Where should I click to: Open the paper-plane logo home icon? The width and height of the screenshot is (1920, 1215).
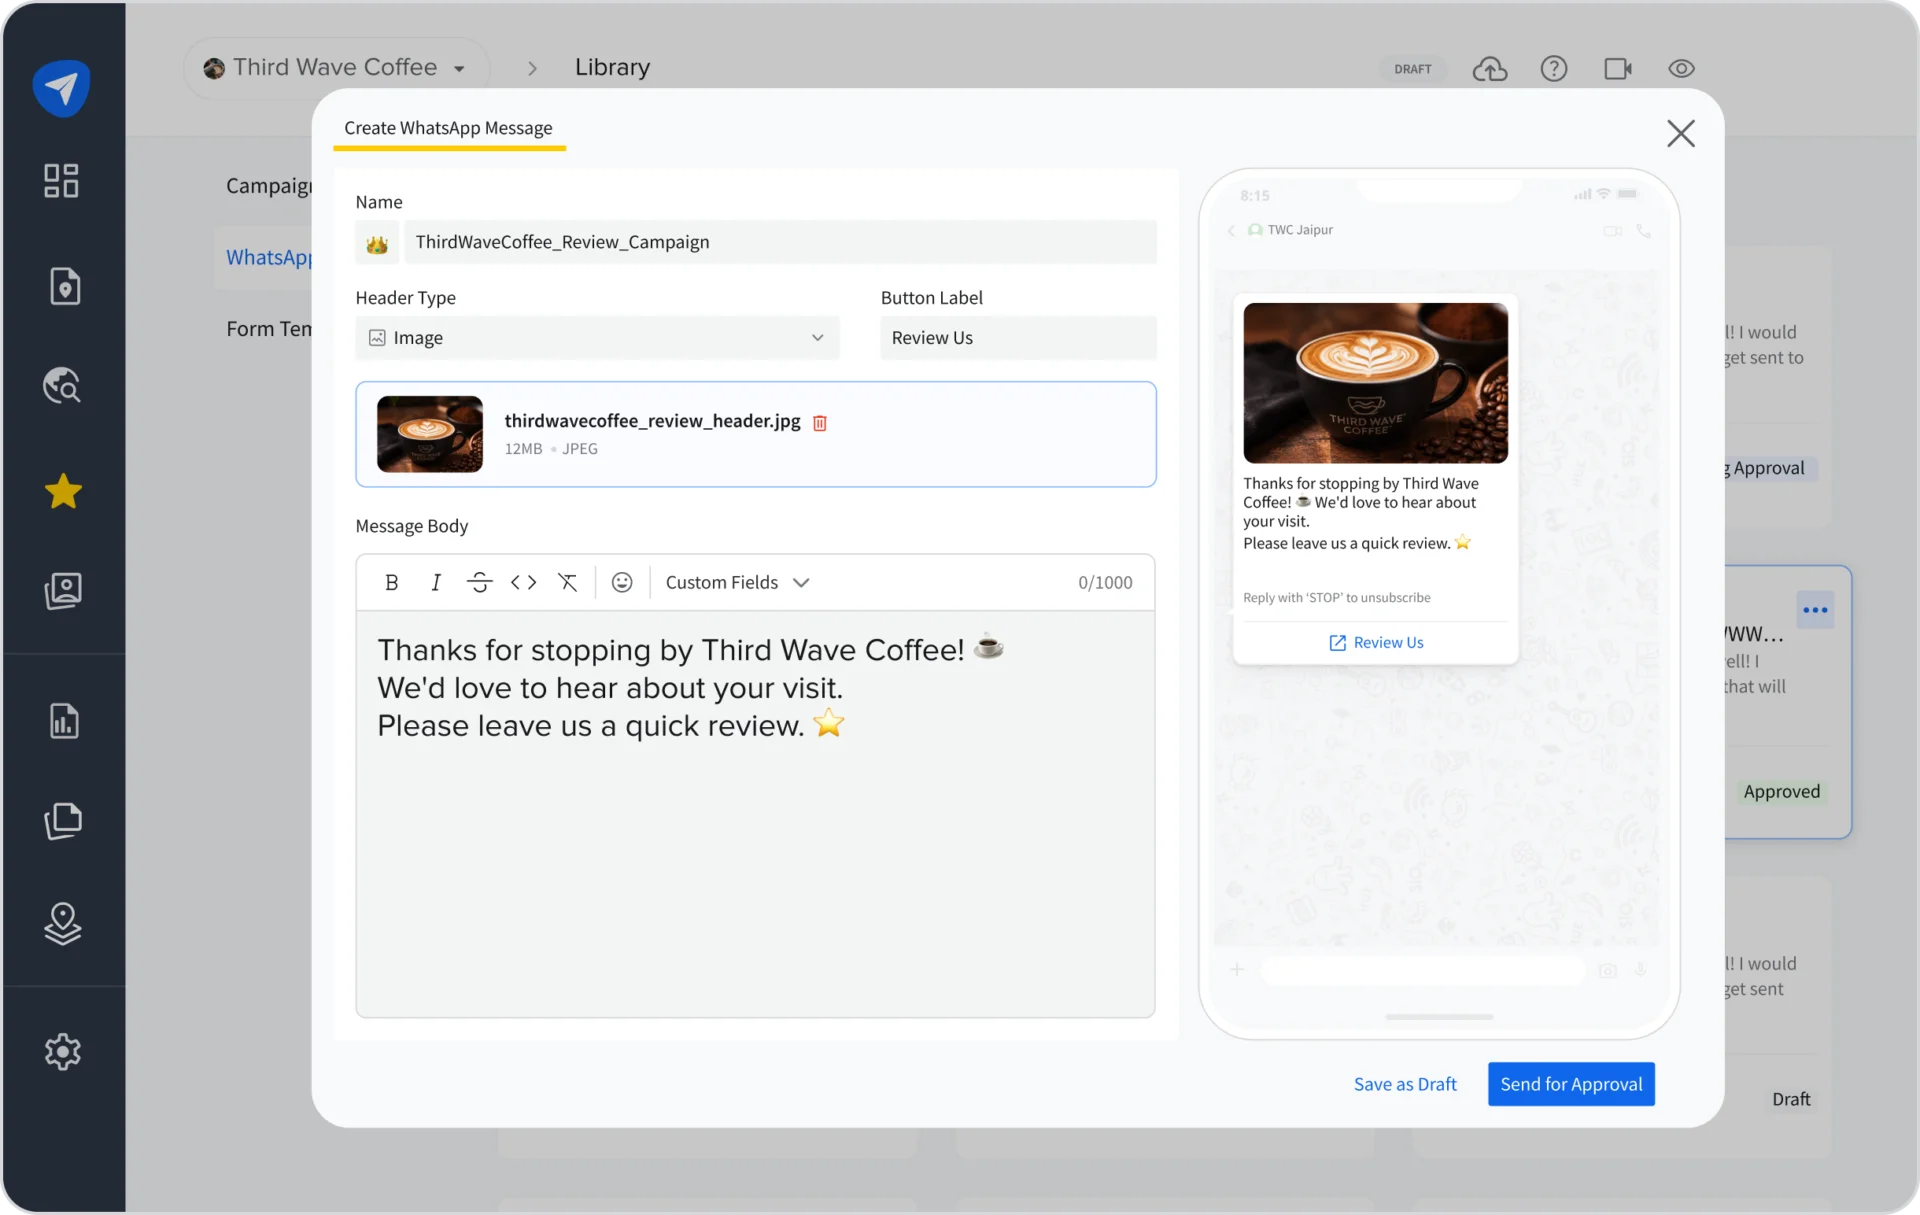pyautogui.click(x=62, y=88)
